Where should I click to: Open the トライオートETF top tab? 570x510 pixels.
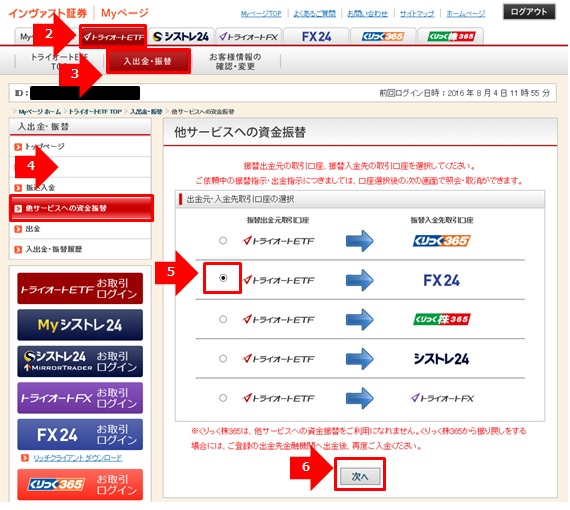(113, 37)
